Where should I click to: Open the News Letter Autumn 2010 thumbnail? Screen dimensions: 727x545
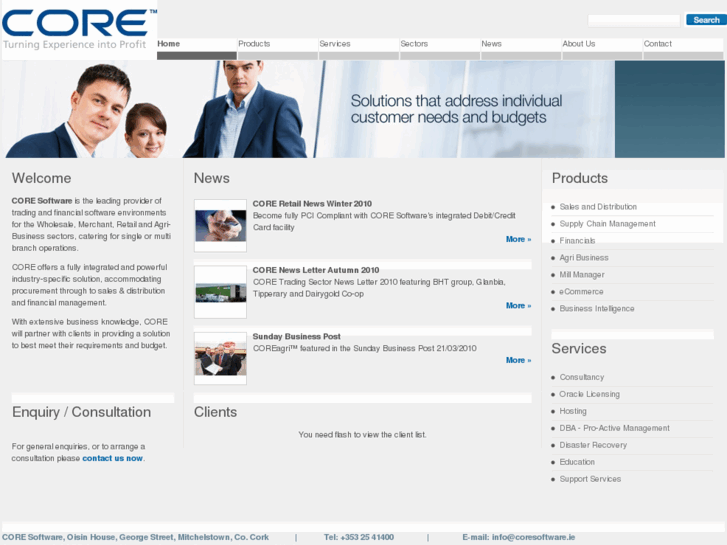coord(220,292)
